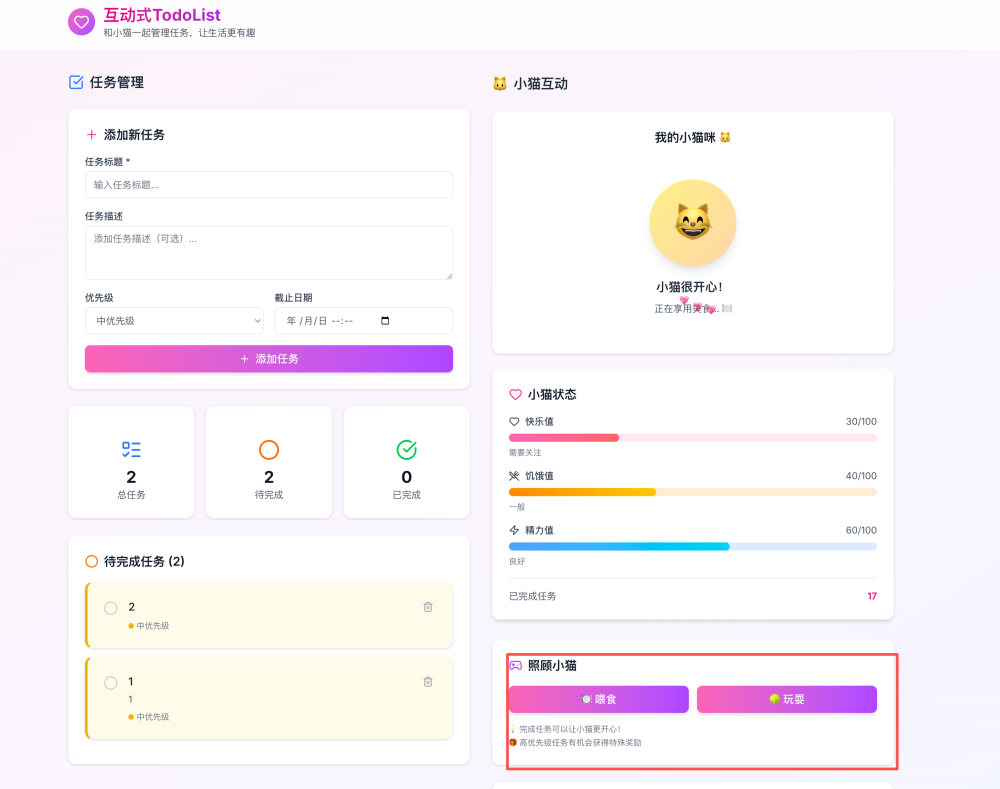This screenshot has width=1000, height=789.
Task: Click the 快乐值 happiness progress bar
Action: (692, 437)
